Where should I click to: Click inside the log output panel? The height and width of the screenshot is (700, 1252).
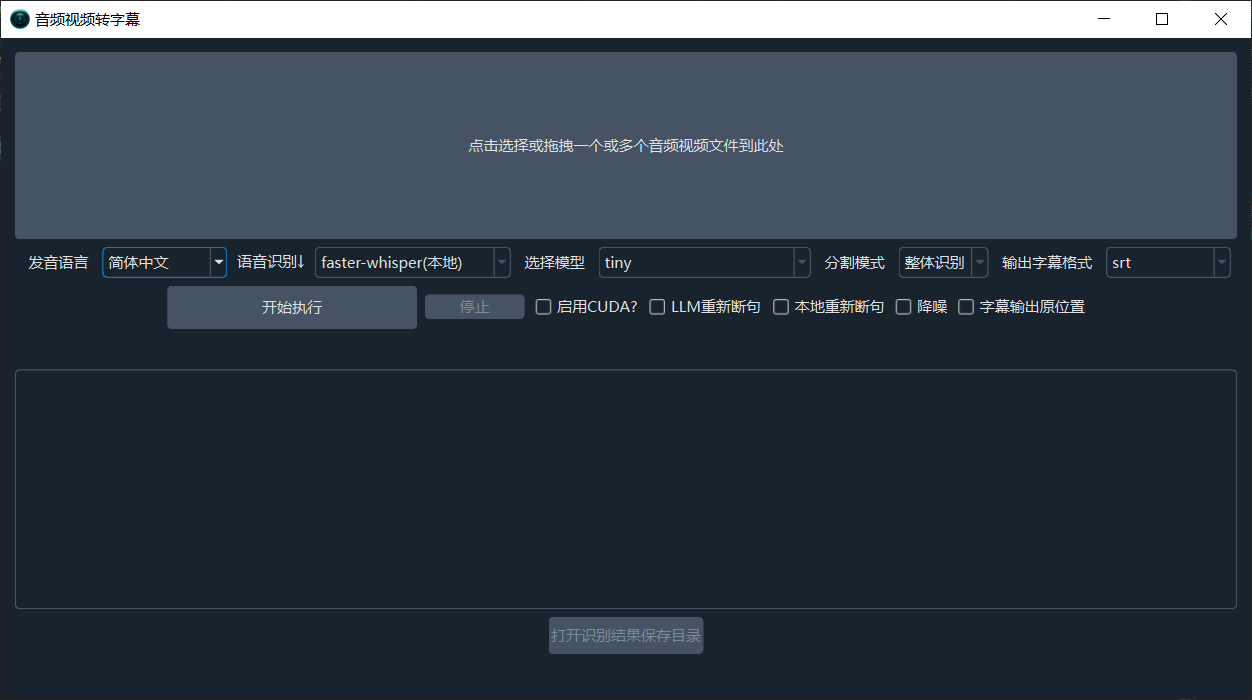tap(626, 488)
